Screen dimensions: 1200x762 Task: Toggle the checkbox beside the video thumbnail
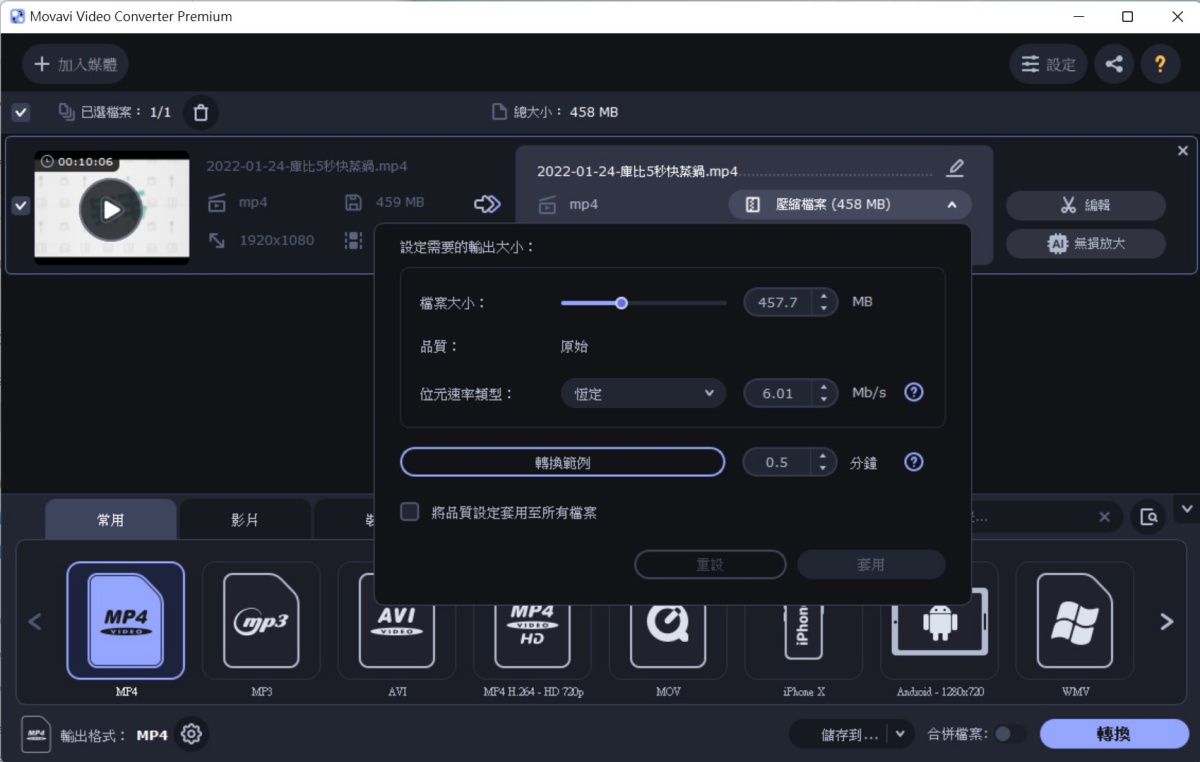point(20,205)
